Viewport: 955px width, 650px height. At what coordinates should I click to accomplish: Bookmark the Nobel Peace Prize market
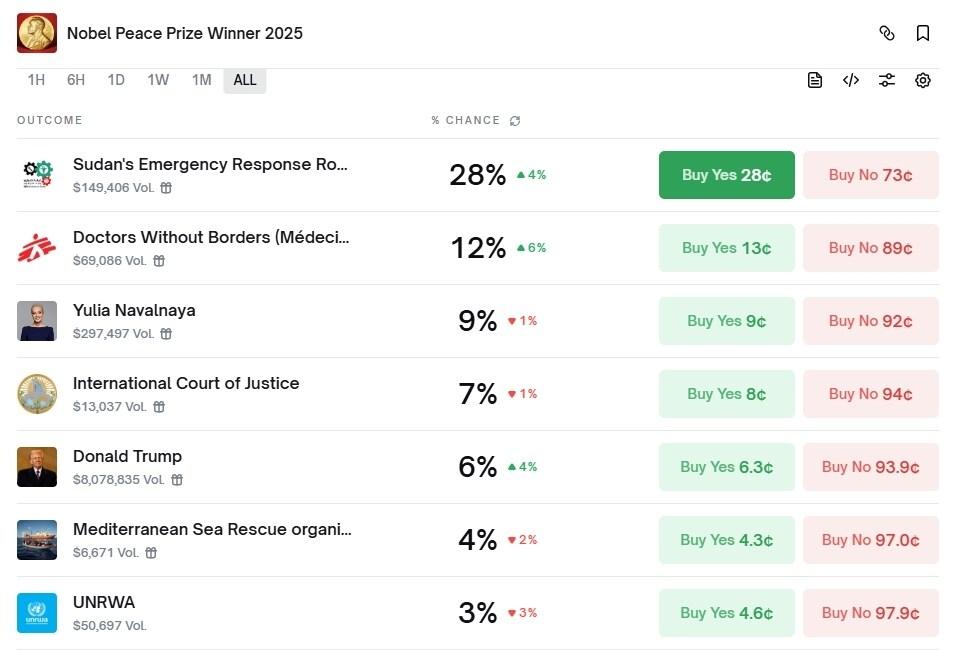(923, 33)
